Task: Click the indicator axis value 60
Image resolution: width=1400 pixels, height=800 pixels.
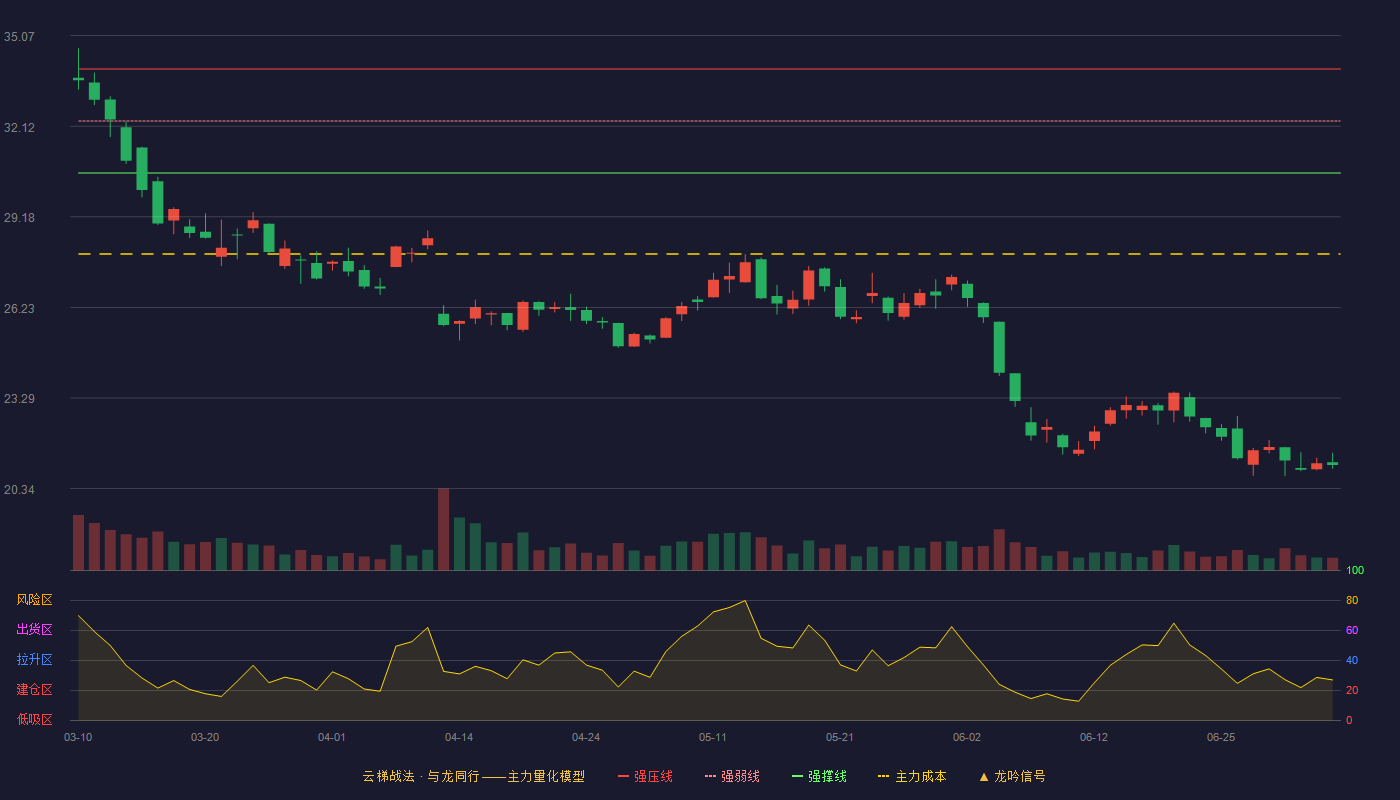Action: (x=1352, y=631)
